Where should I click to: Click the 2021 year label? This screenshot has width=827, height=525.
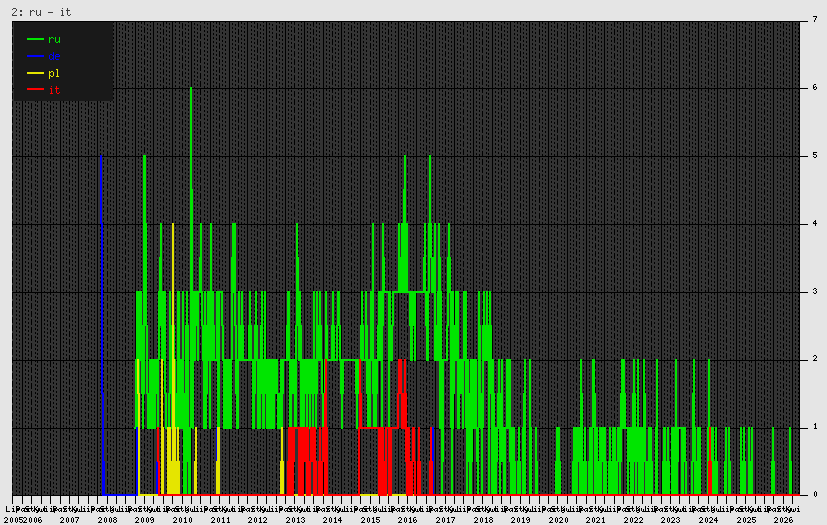point(595,520)
